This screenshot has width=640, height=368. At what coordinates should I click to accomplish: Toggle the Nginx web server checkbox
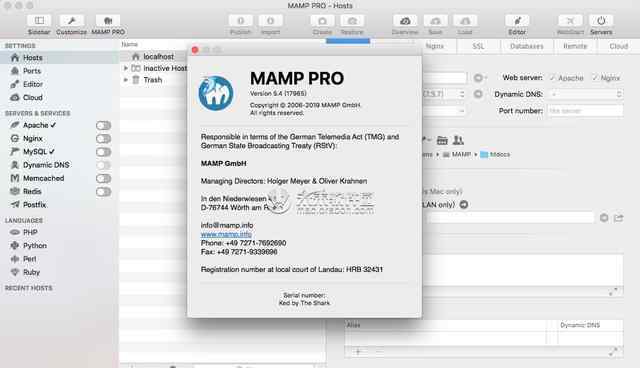click(595, 78)
